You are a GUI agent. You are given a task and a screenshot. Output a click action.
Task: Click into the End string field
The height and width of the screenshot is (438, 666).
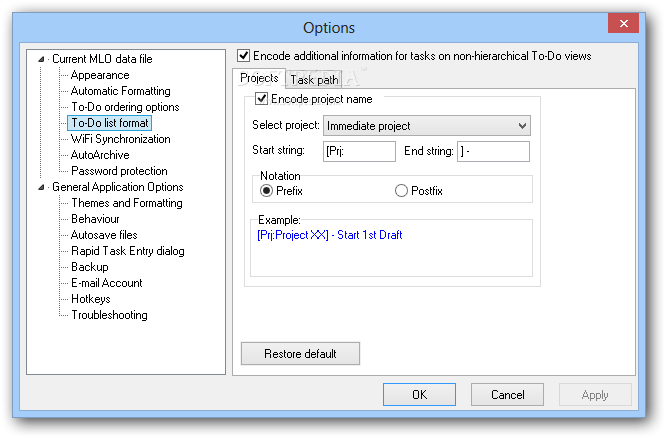[493, 151]
